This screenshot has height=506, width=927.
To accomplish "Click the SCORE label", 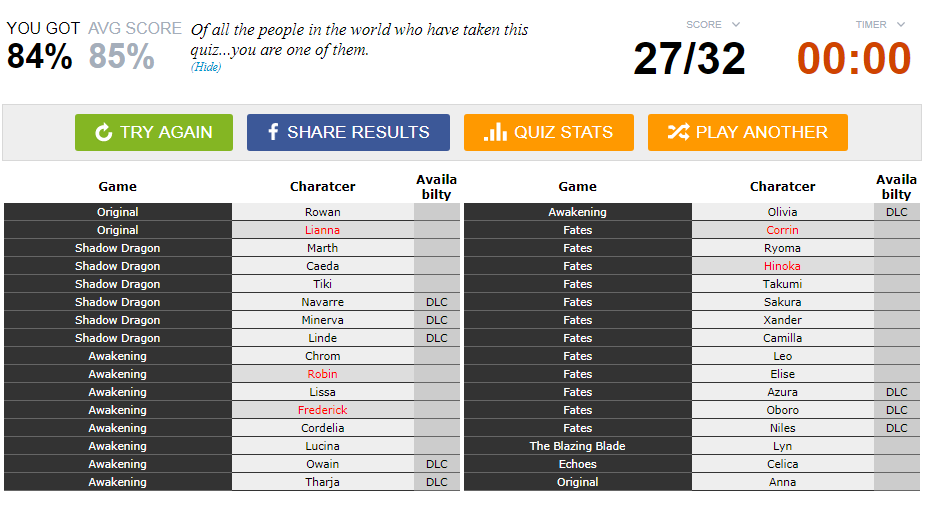I will (704, 24).
